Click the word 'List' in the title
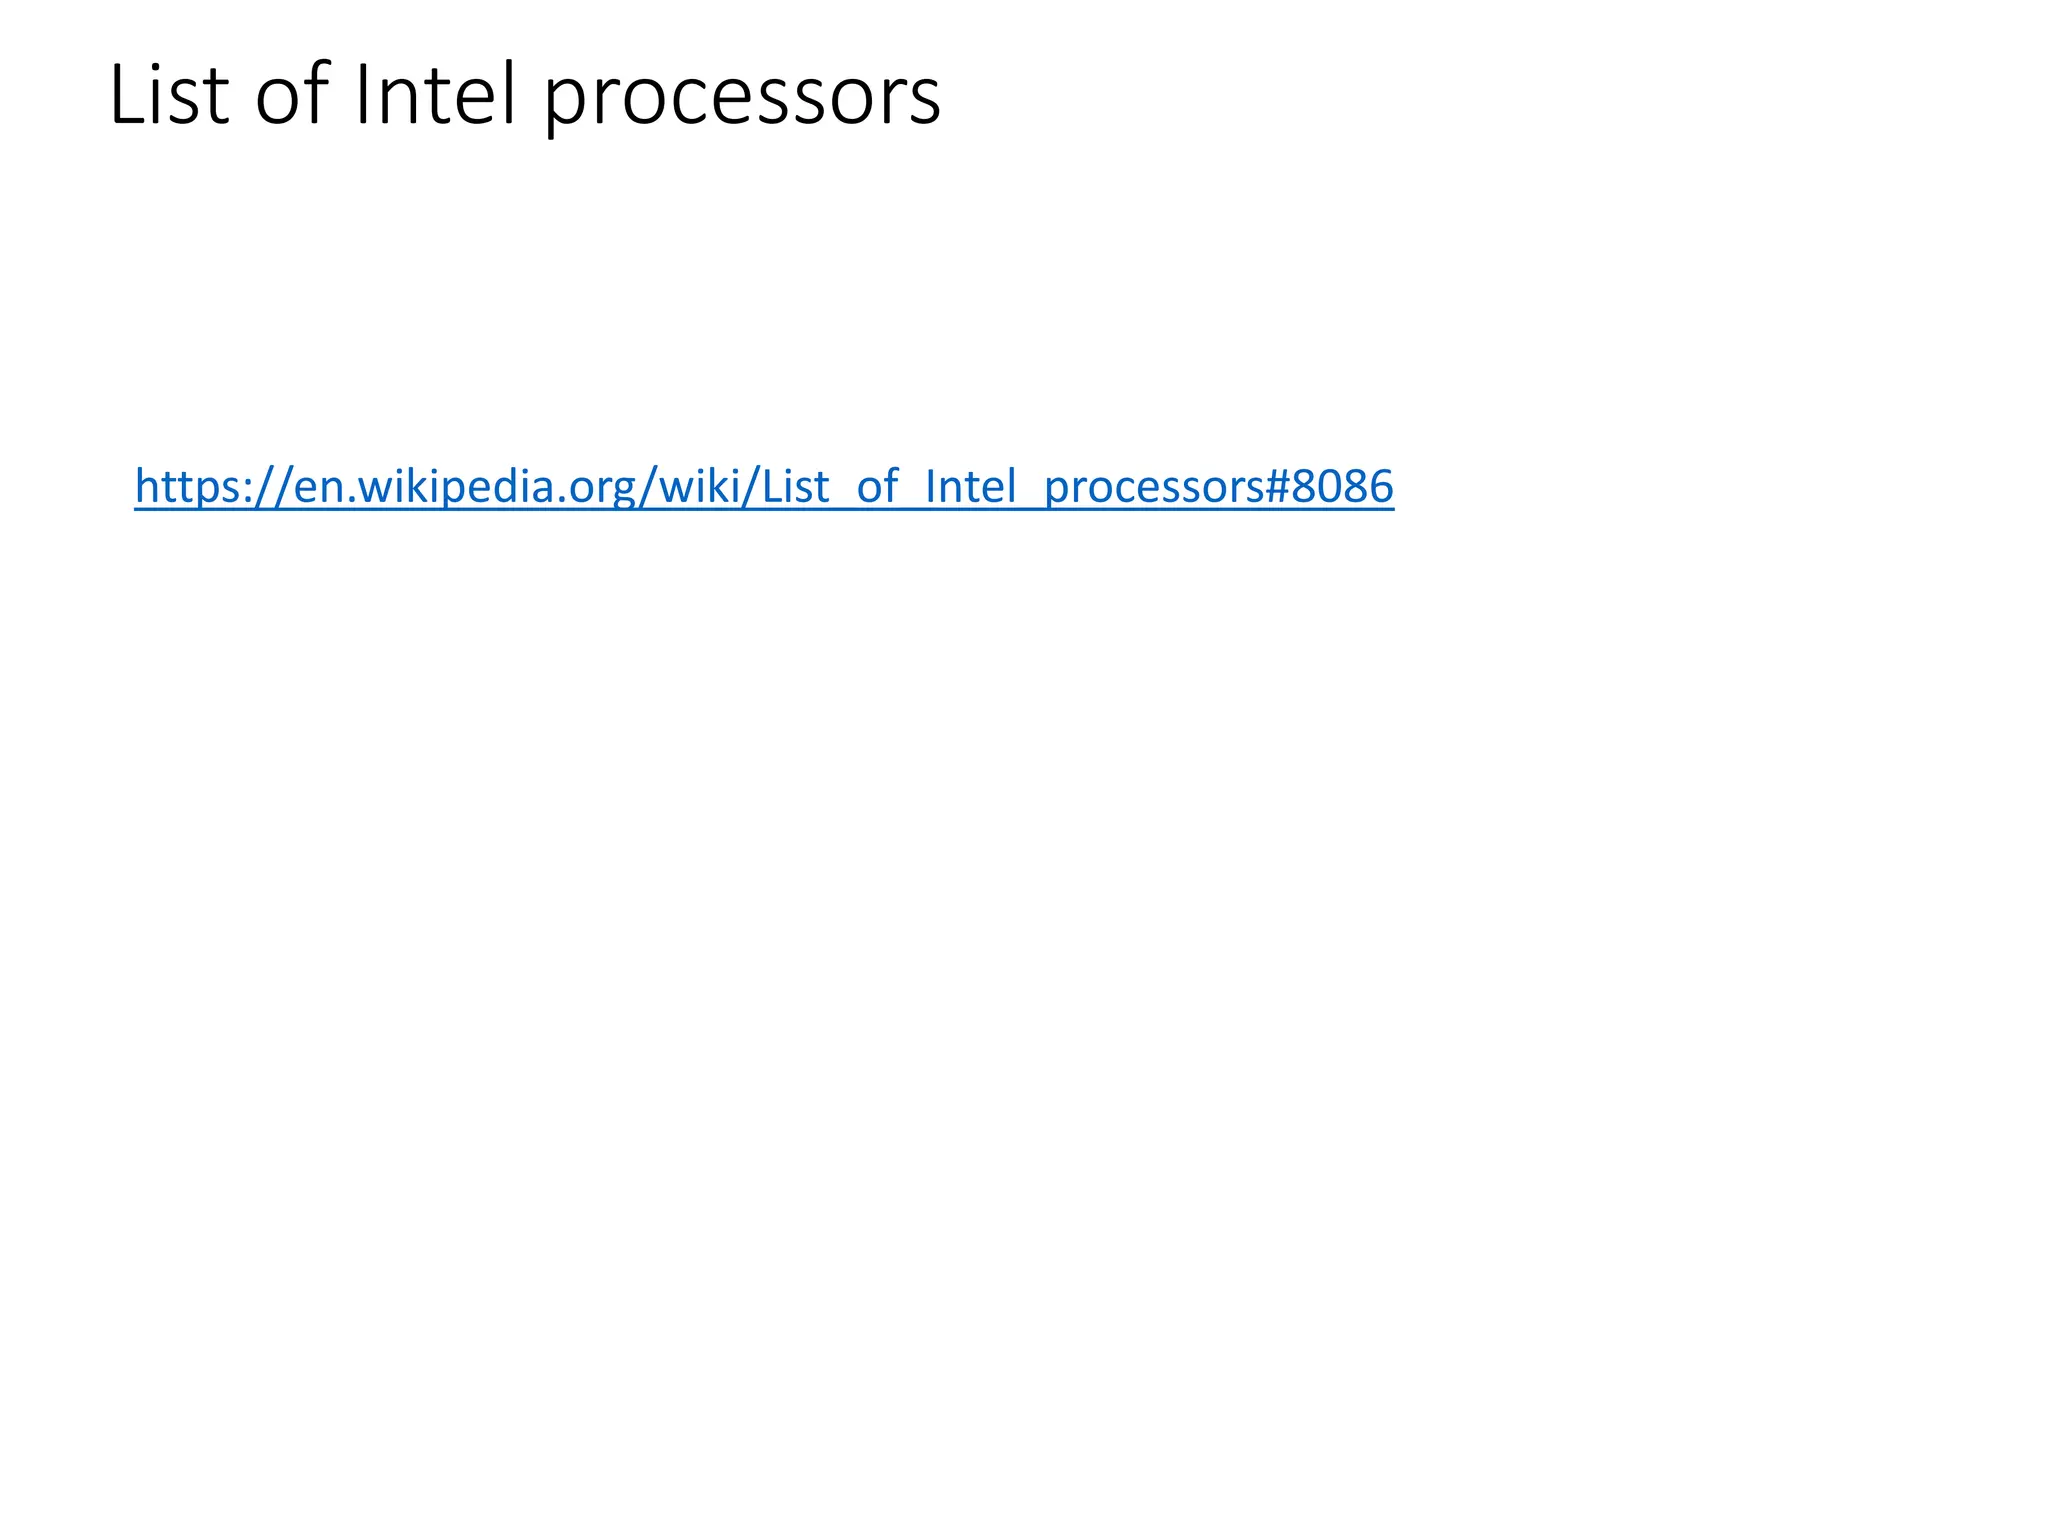This screenshot has height=1536, width=2048. pos(168,96)
